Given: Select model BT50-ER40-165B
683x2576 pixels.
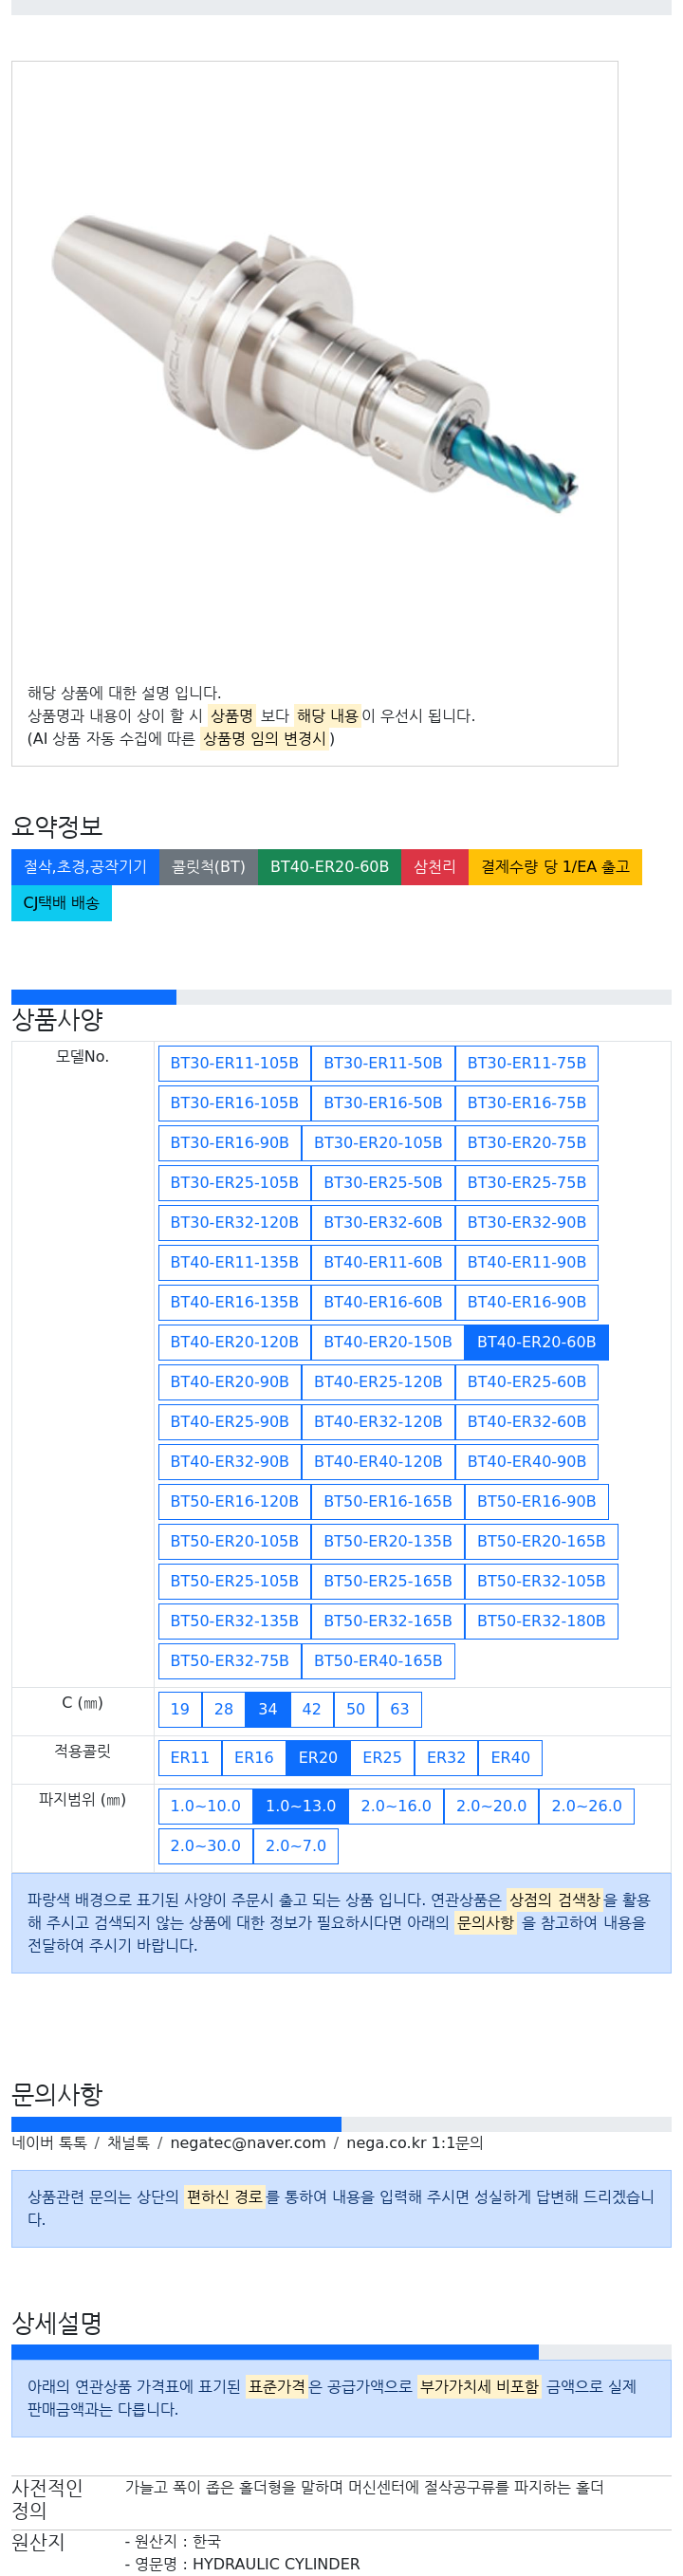Looking at the screenshot, I should pyautogui.click(x=378, y=1661).
